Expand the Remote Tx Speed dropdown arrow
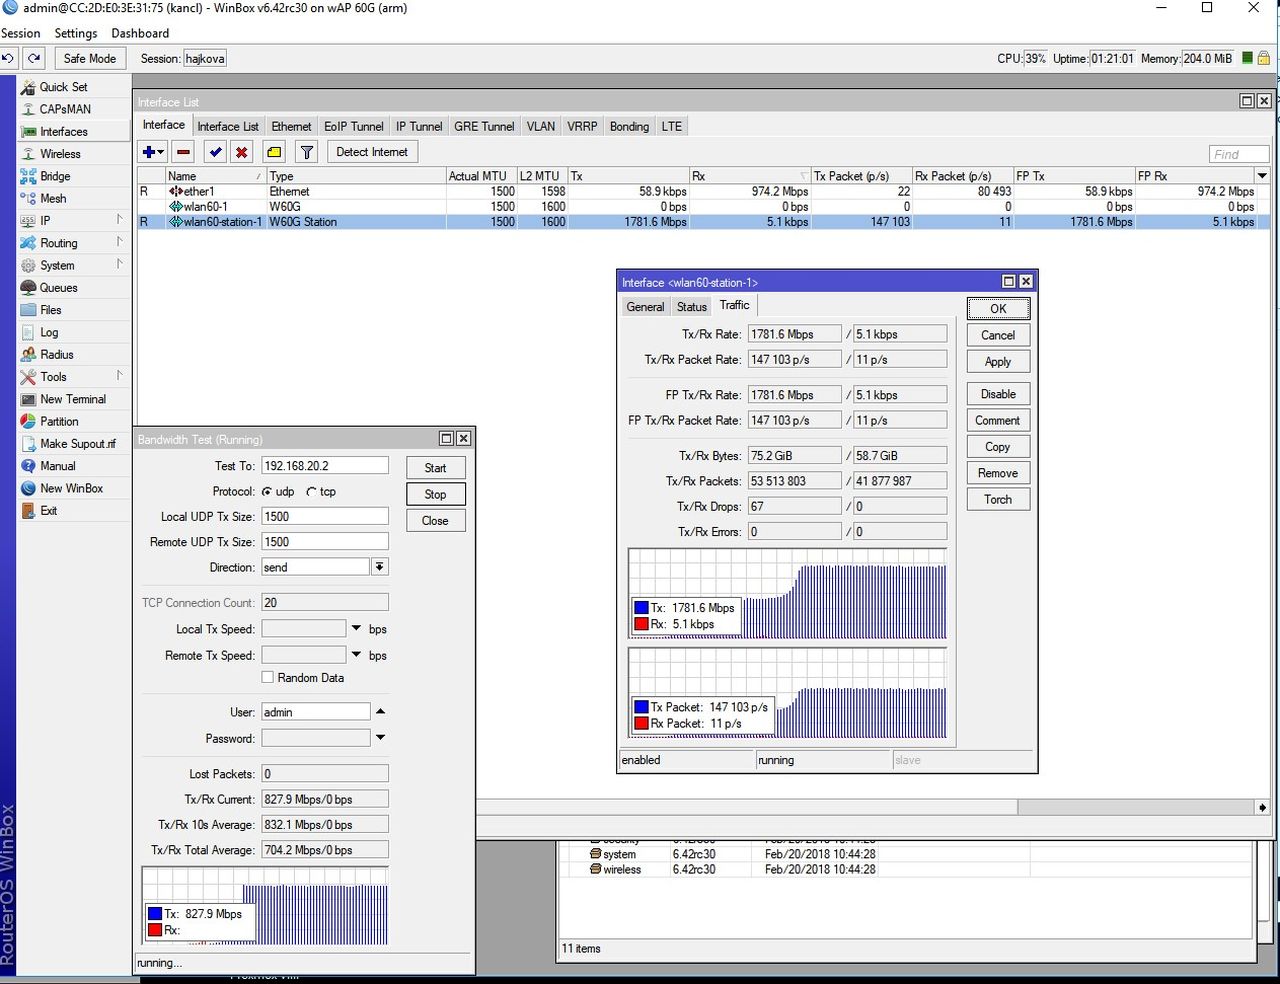Viewport: 1280px width, 984px height. click(356, 654)
